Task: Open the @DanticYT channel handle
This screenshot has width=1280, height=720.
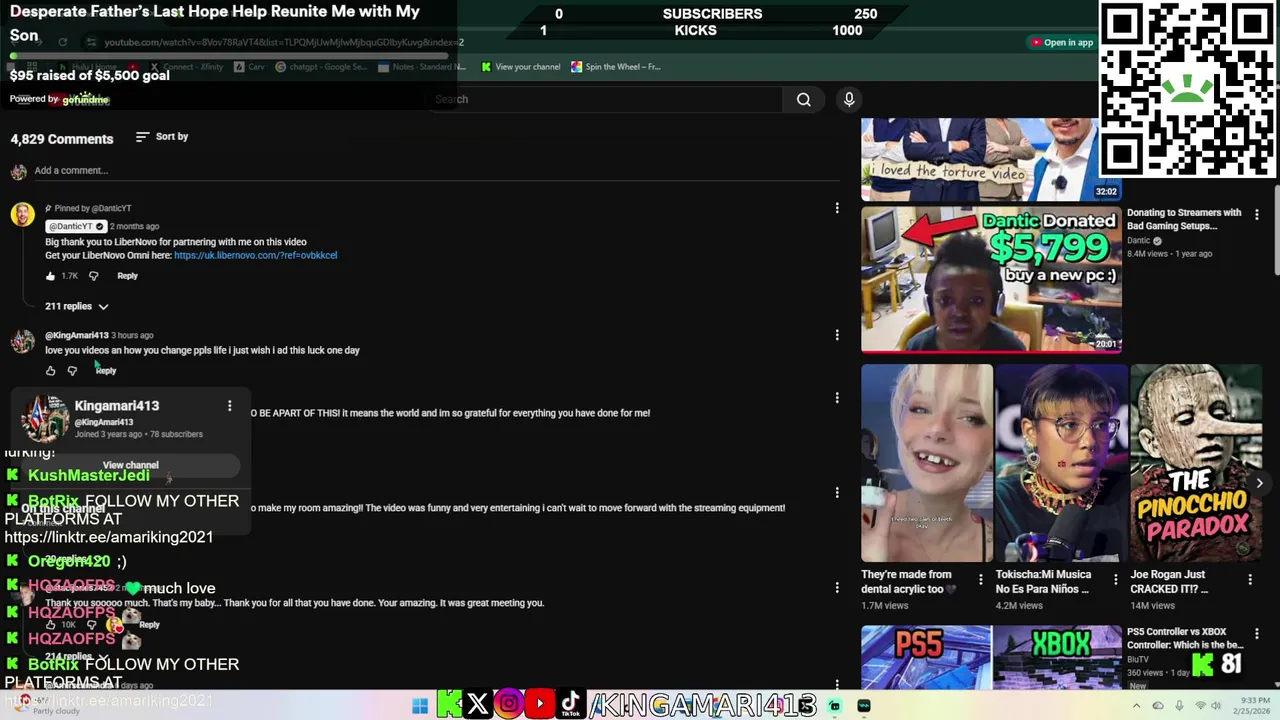Action: pyautogui.click(x=75, y=226)
